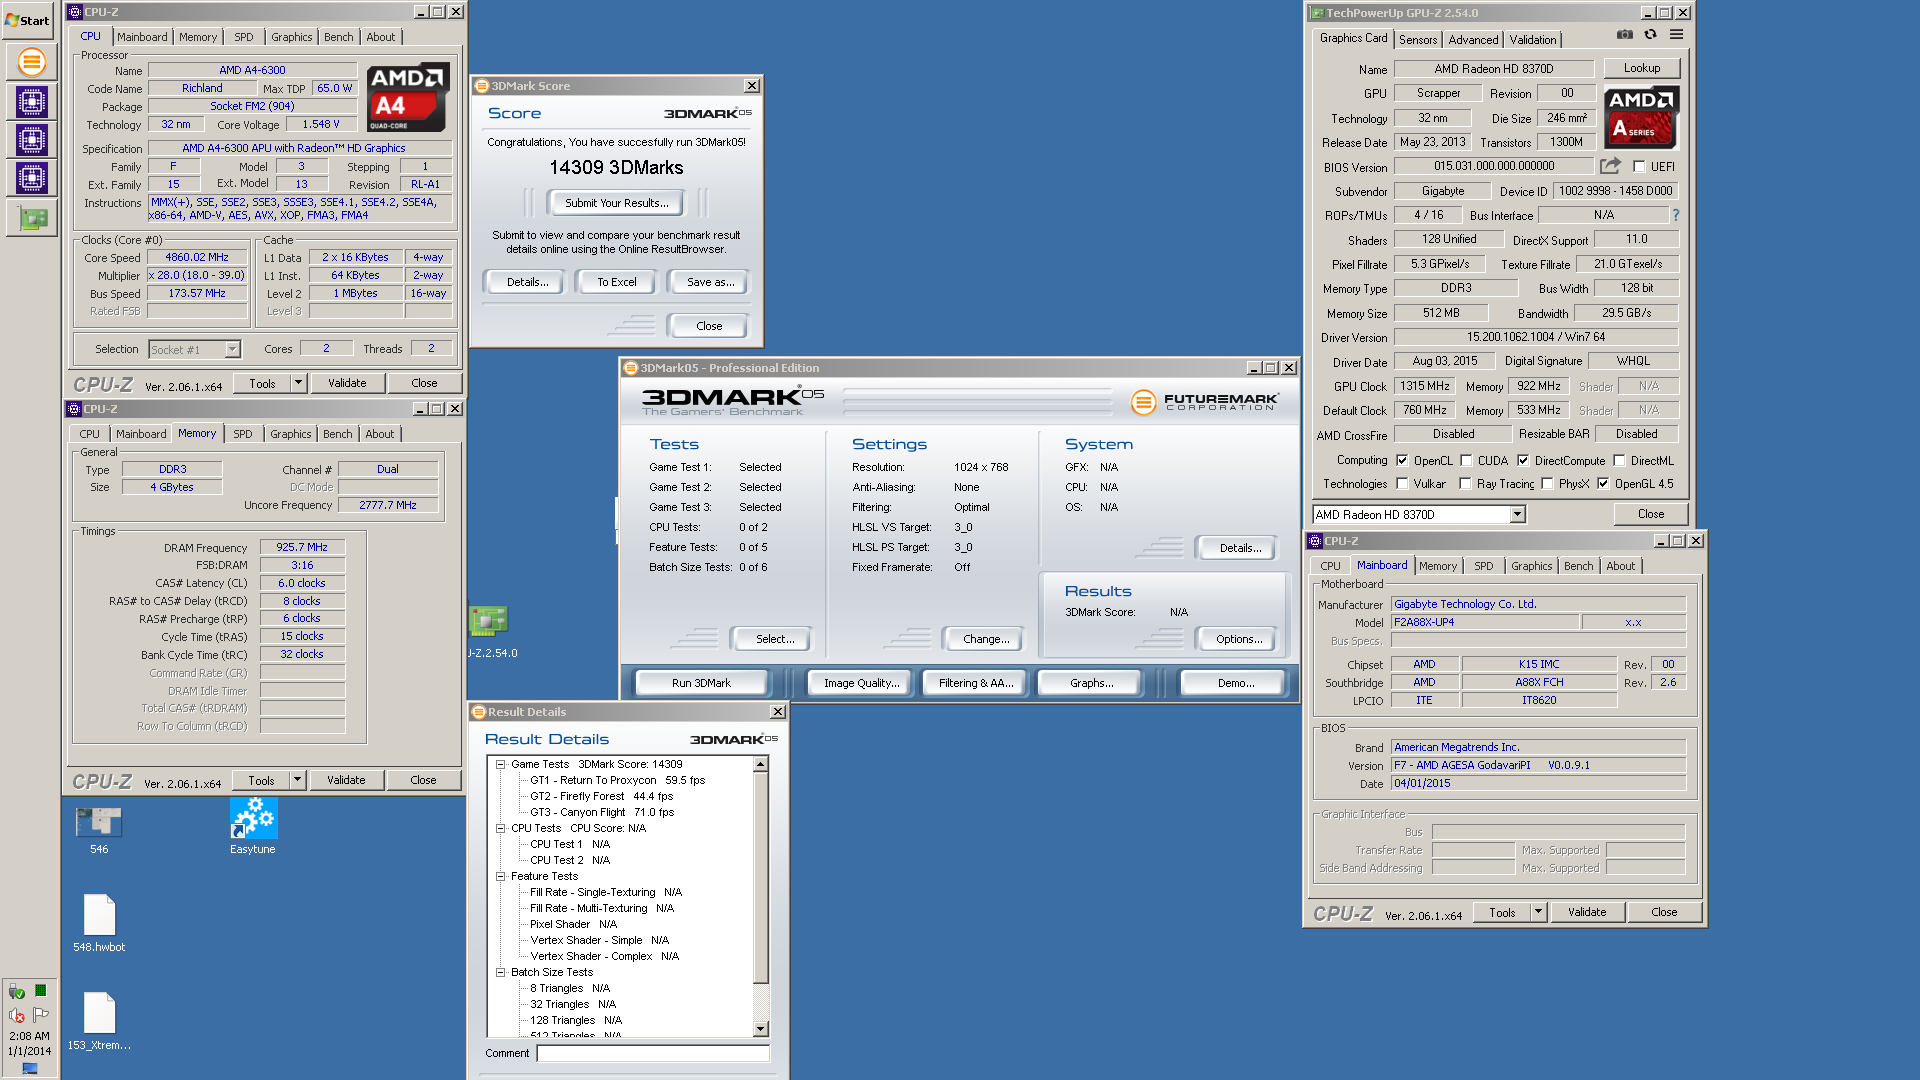Click the muted speaker tray icon

point(17,1015)
